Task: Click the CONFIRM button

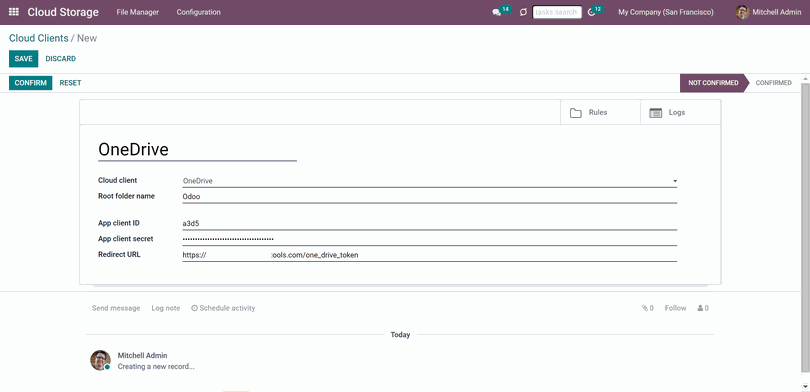Action: tap(30, 83)
